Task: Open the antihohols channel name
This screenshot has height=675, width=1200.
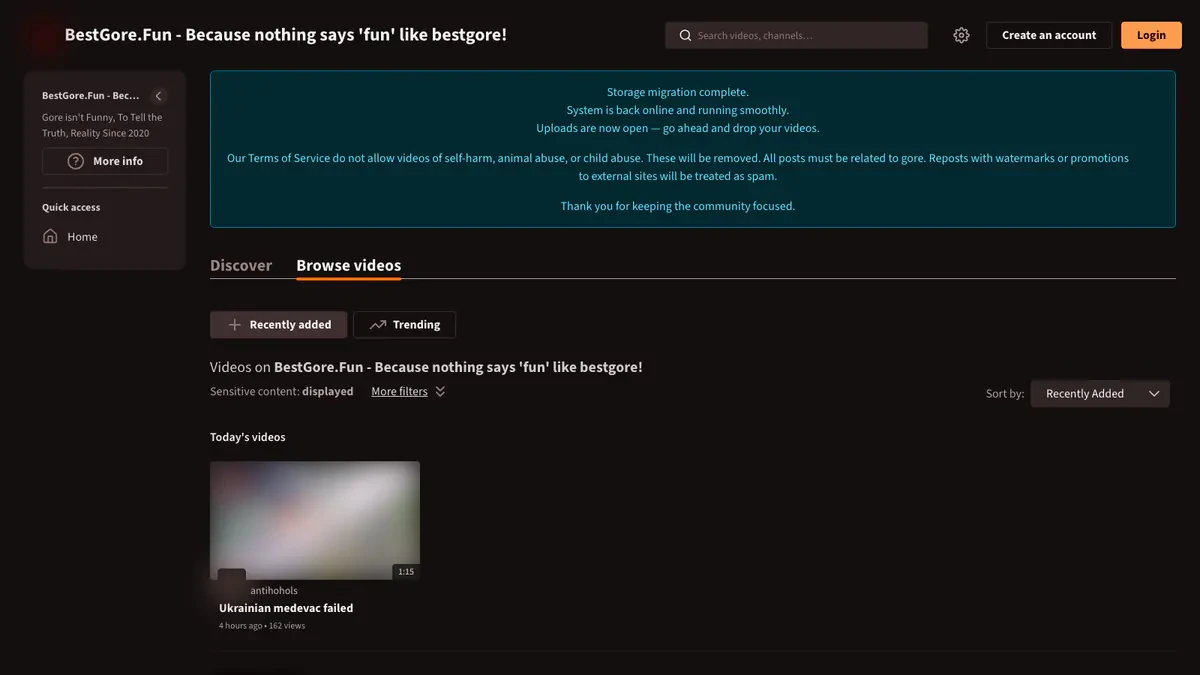Action: (274, 591)
